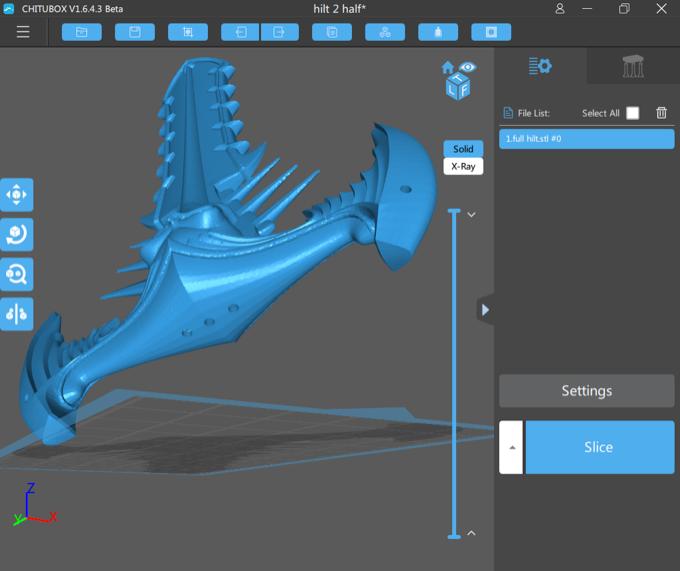680x571 pixels.
Task: Delete selected file with trash icon
Action: (661, 113)
